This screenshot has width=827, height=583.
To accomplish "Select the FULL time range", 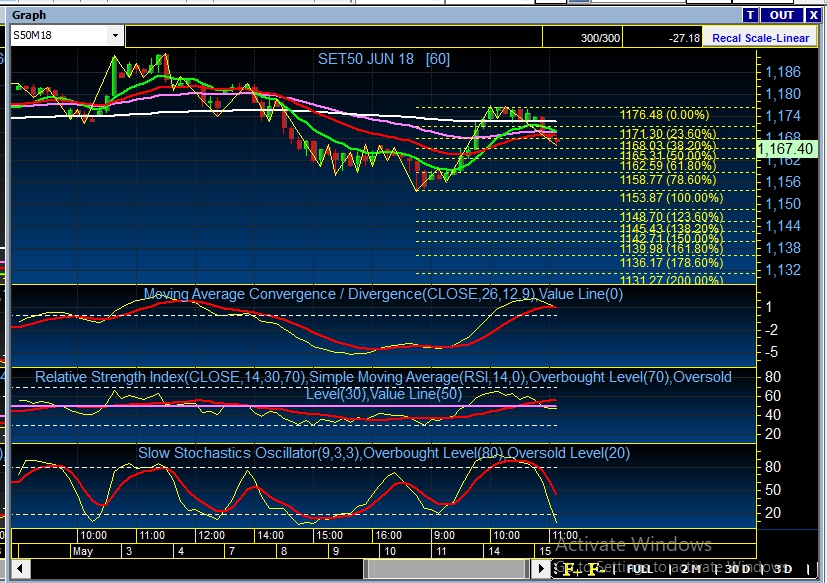I will click(639, 569).
